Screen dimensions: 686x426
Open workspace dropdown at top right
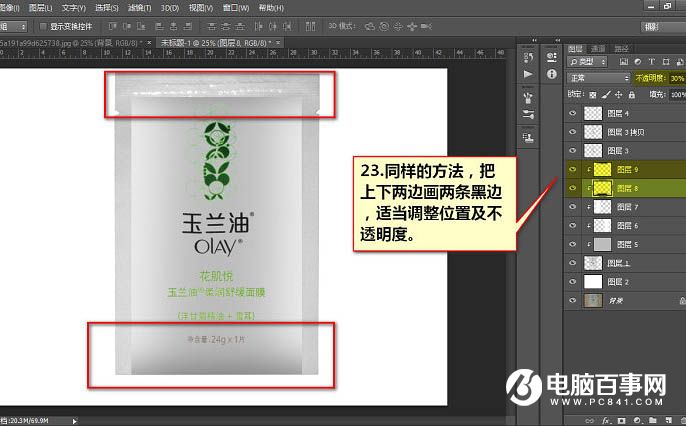coord(663,27)
